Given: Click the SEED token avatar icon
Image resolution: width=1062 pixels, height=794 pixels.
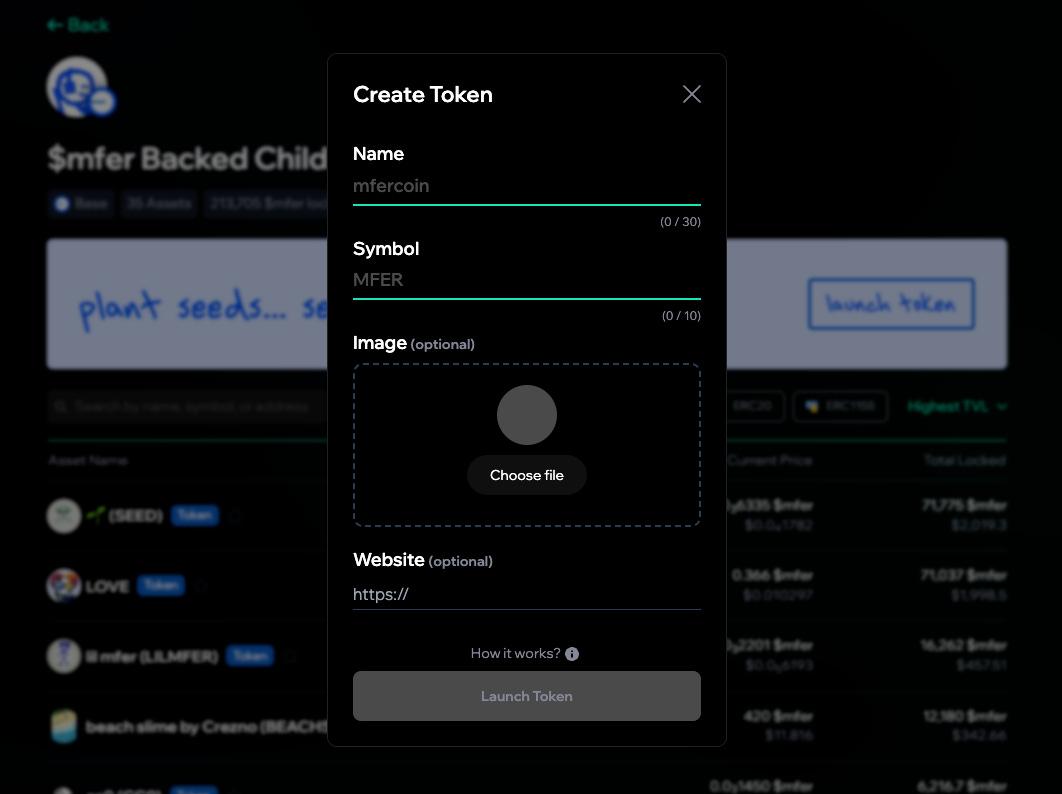Looking at the screenshot, I should [64, 516].
